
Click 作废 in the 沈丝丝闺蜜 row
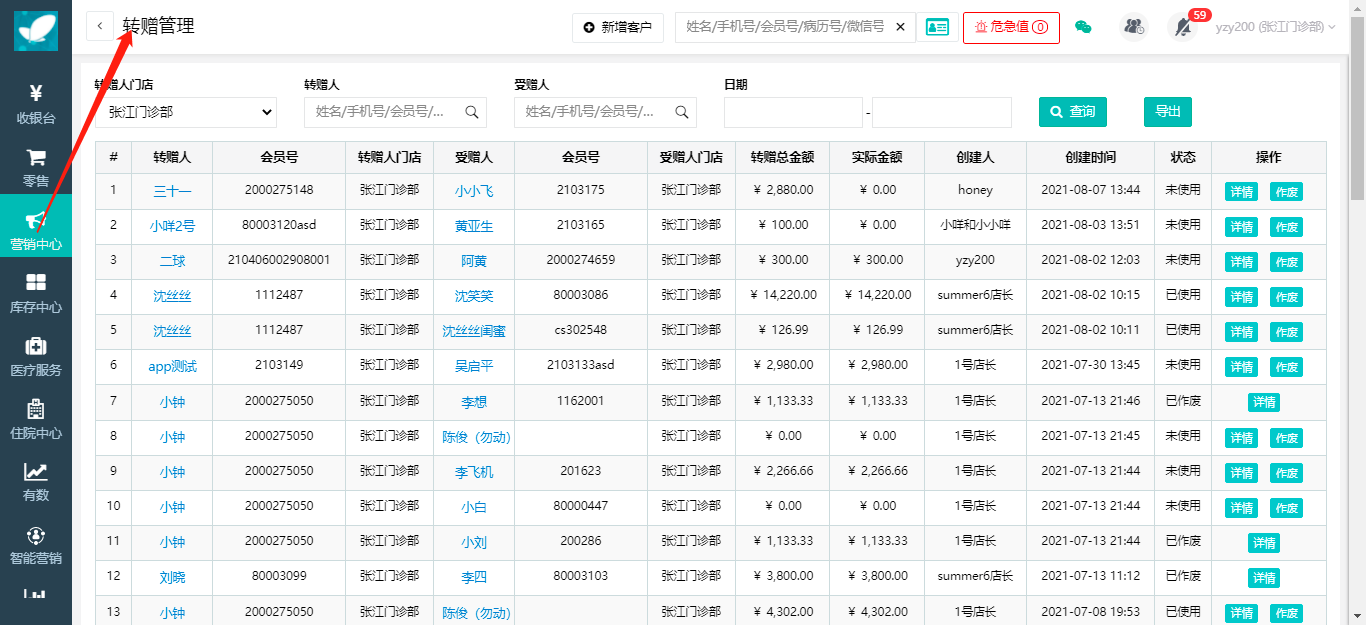tap(1286, 332)
